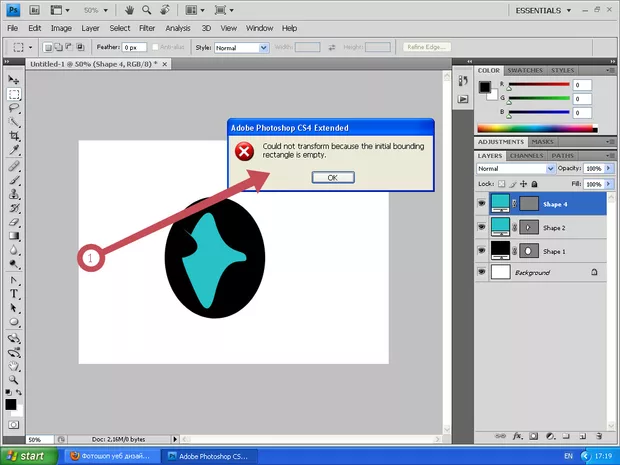Click the add layer style fx icon

[x=517, y=436]
